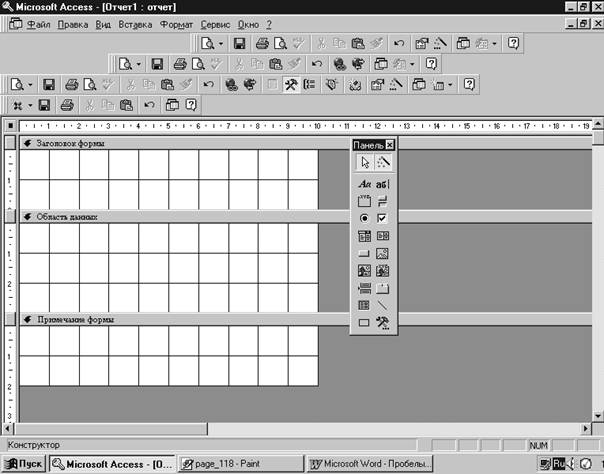Pick the Unbound Object Frame tool

pos(364,271)
